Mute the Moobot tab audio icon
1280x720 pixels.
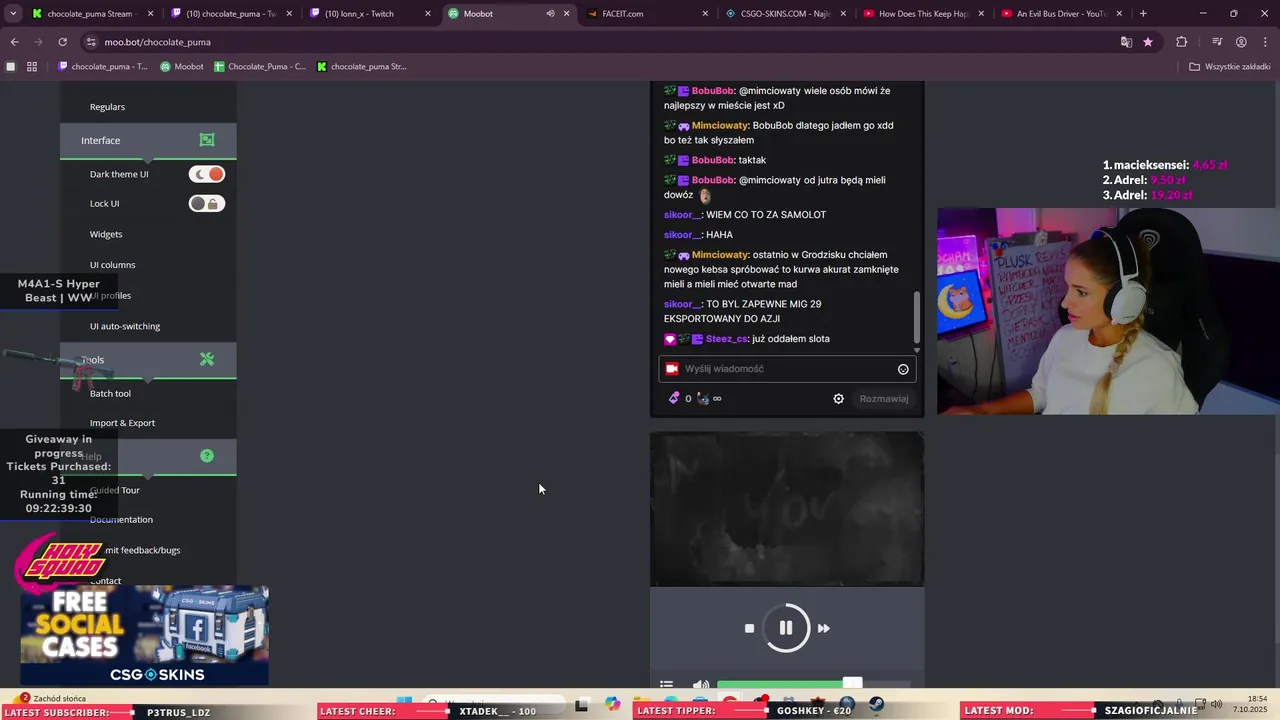click(x=550, y=14)
